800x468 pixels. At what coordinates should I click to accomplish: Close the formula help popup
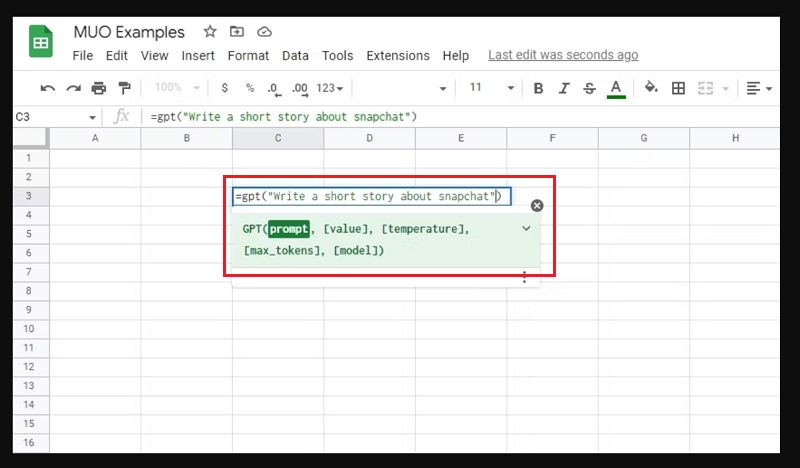[537, 206]
